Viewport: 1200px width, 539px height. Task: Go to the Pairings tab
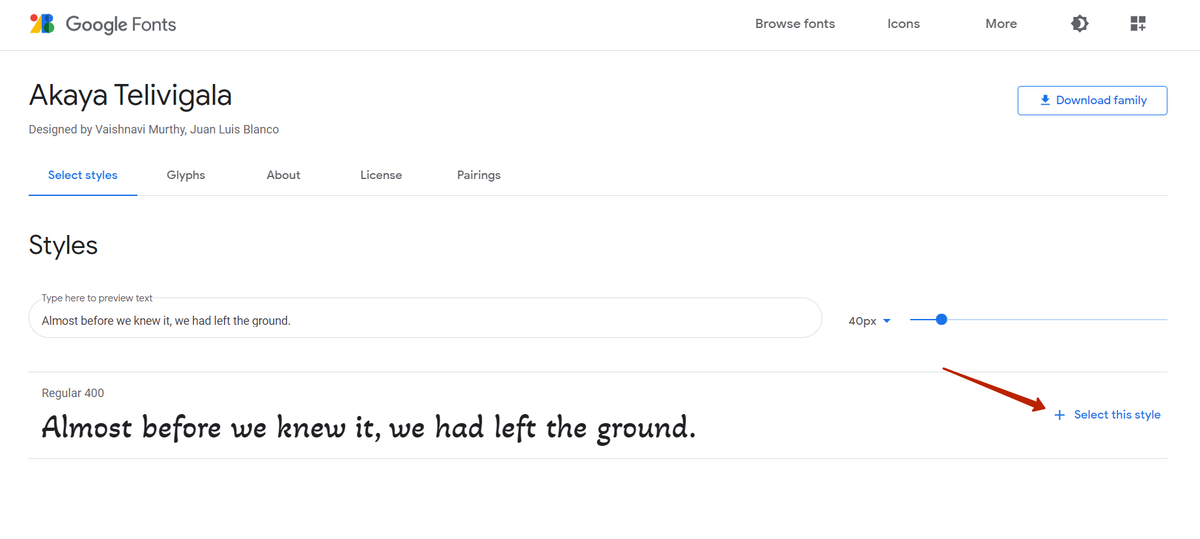(479, 175)
